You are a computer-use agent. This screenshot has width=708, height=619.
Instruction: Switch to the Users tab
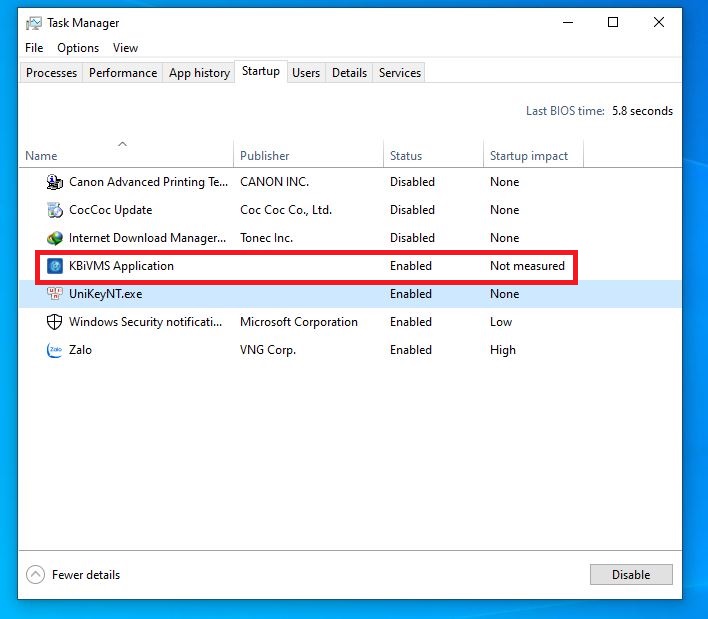(306, 73)
